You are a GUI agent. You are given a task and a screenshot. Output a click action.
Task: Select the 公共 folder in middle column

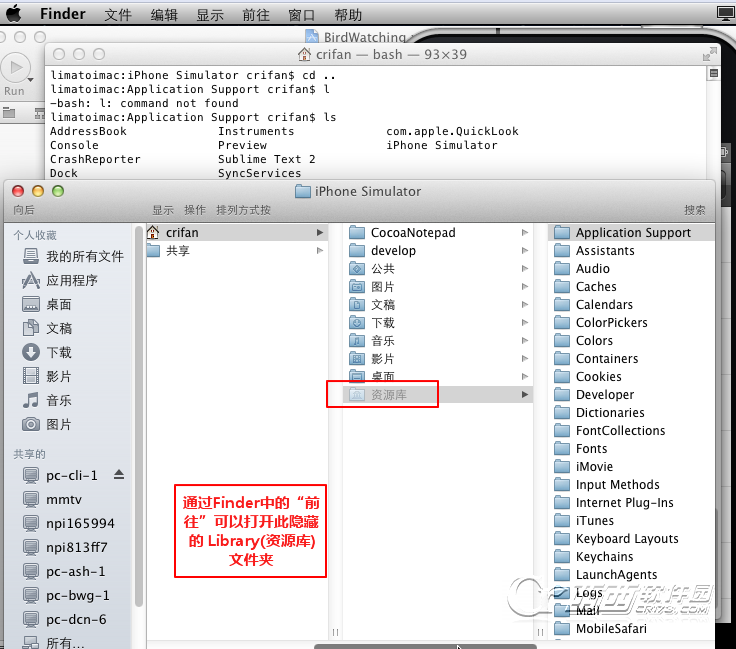pos(437,268)
